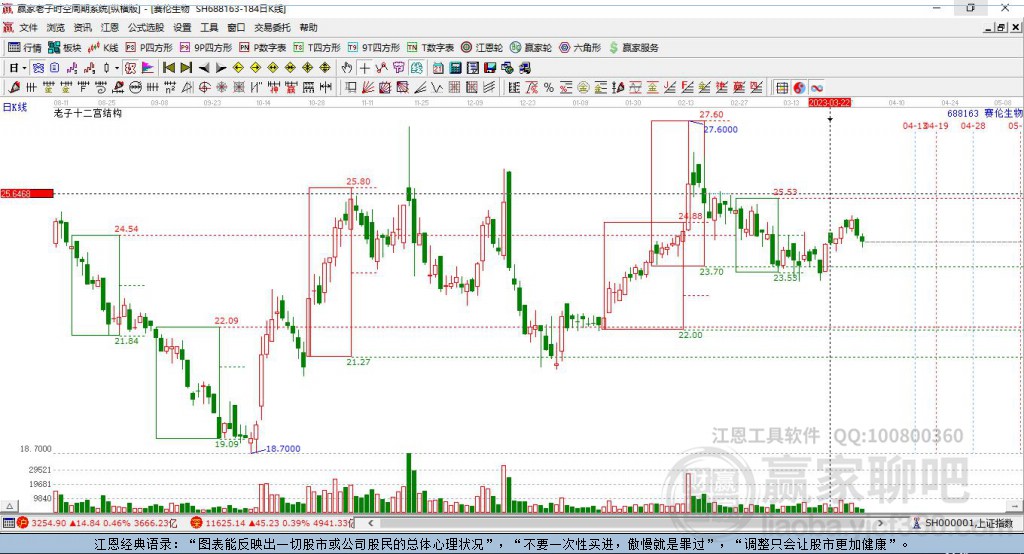
Task: Open the 资讯 menu
Action: coord(82,27)
